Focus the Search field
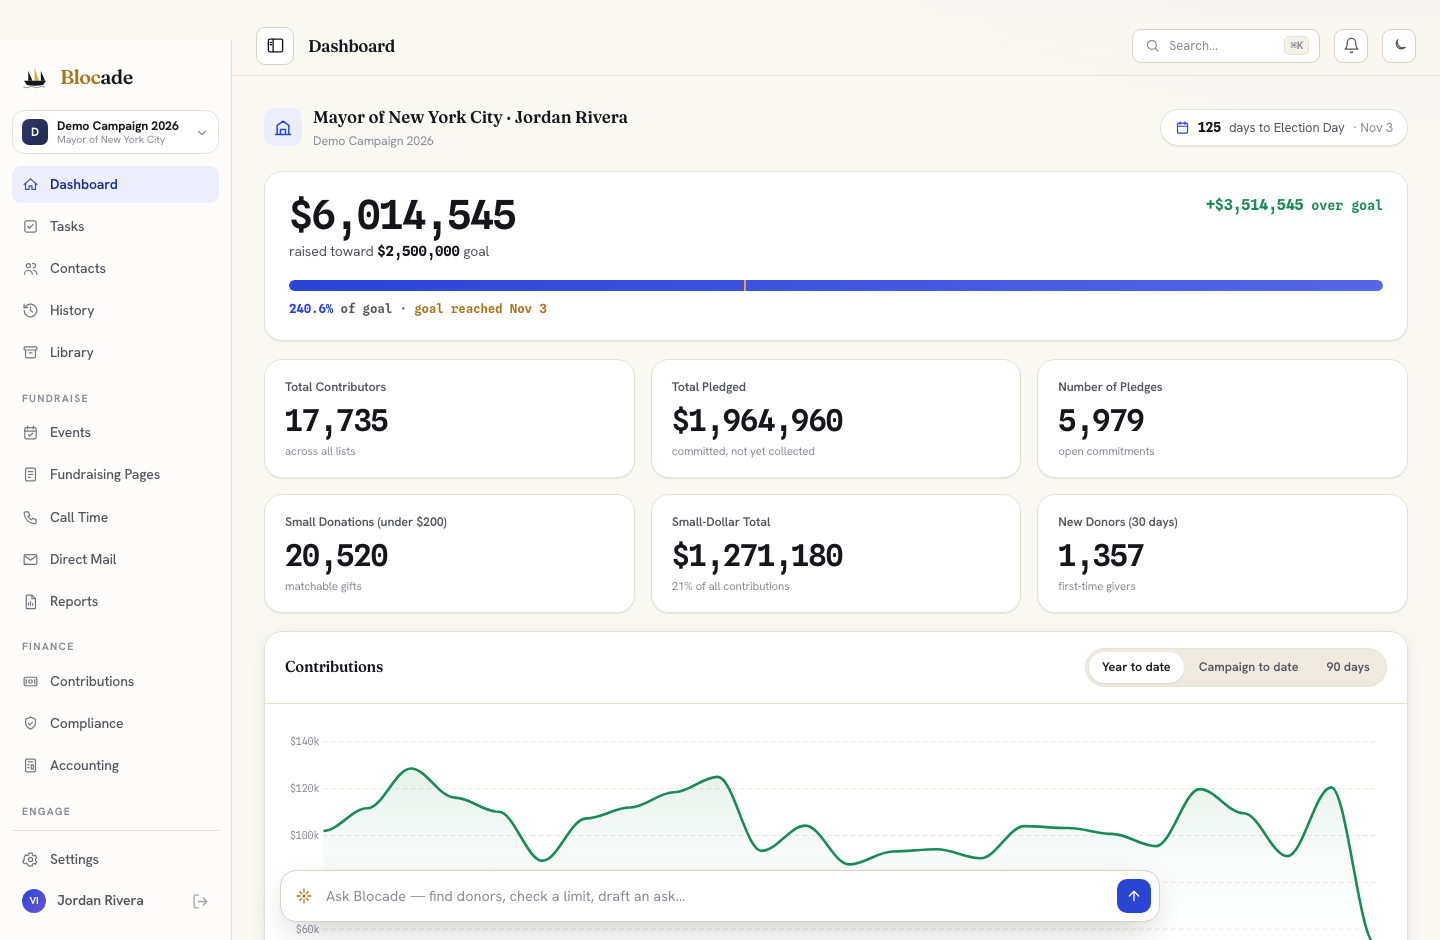Viewport: 1440px width, 940px height. click(1226, 46)
